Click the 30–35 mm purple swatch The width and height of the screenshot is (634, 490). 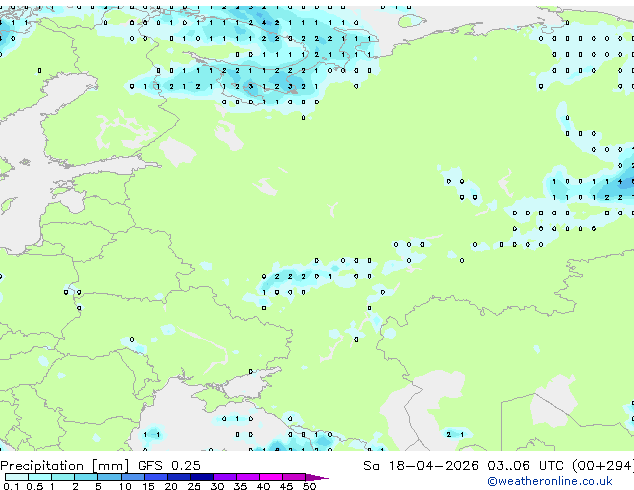click(225, 477)
